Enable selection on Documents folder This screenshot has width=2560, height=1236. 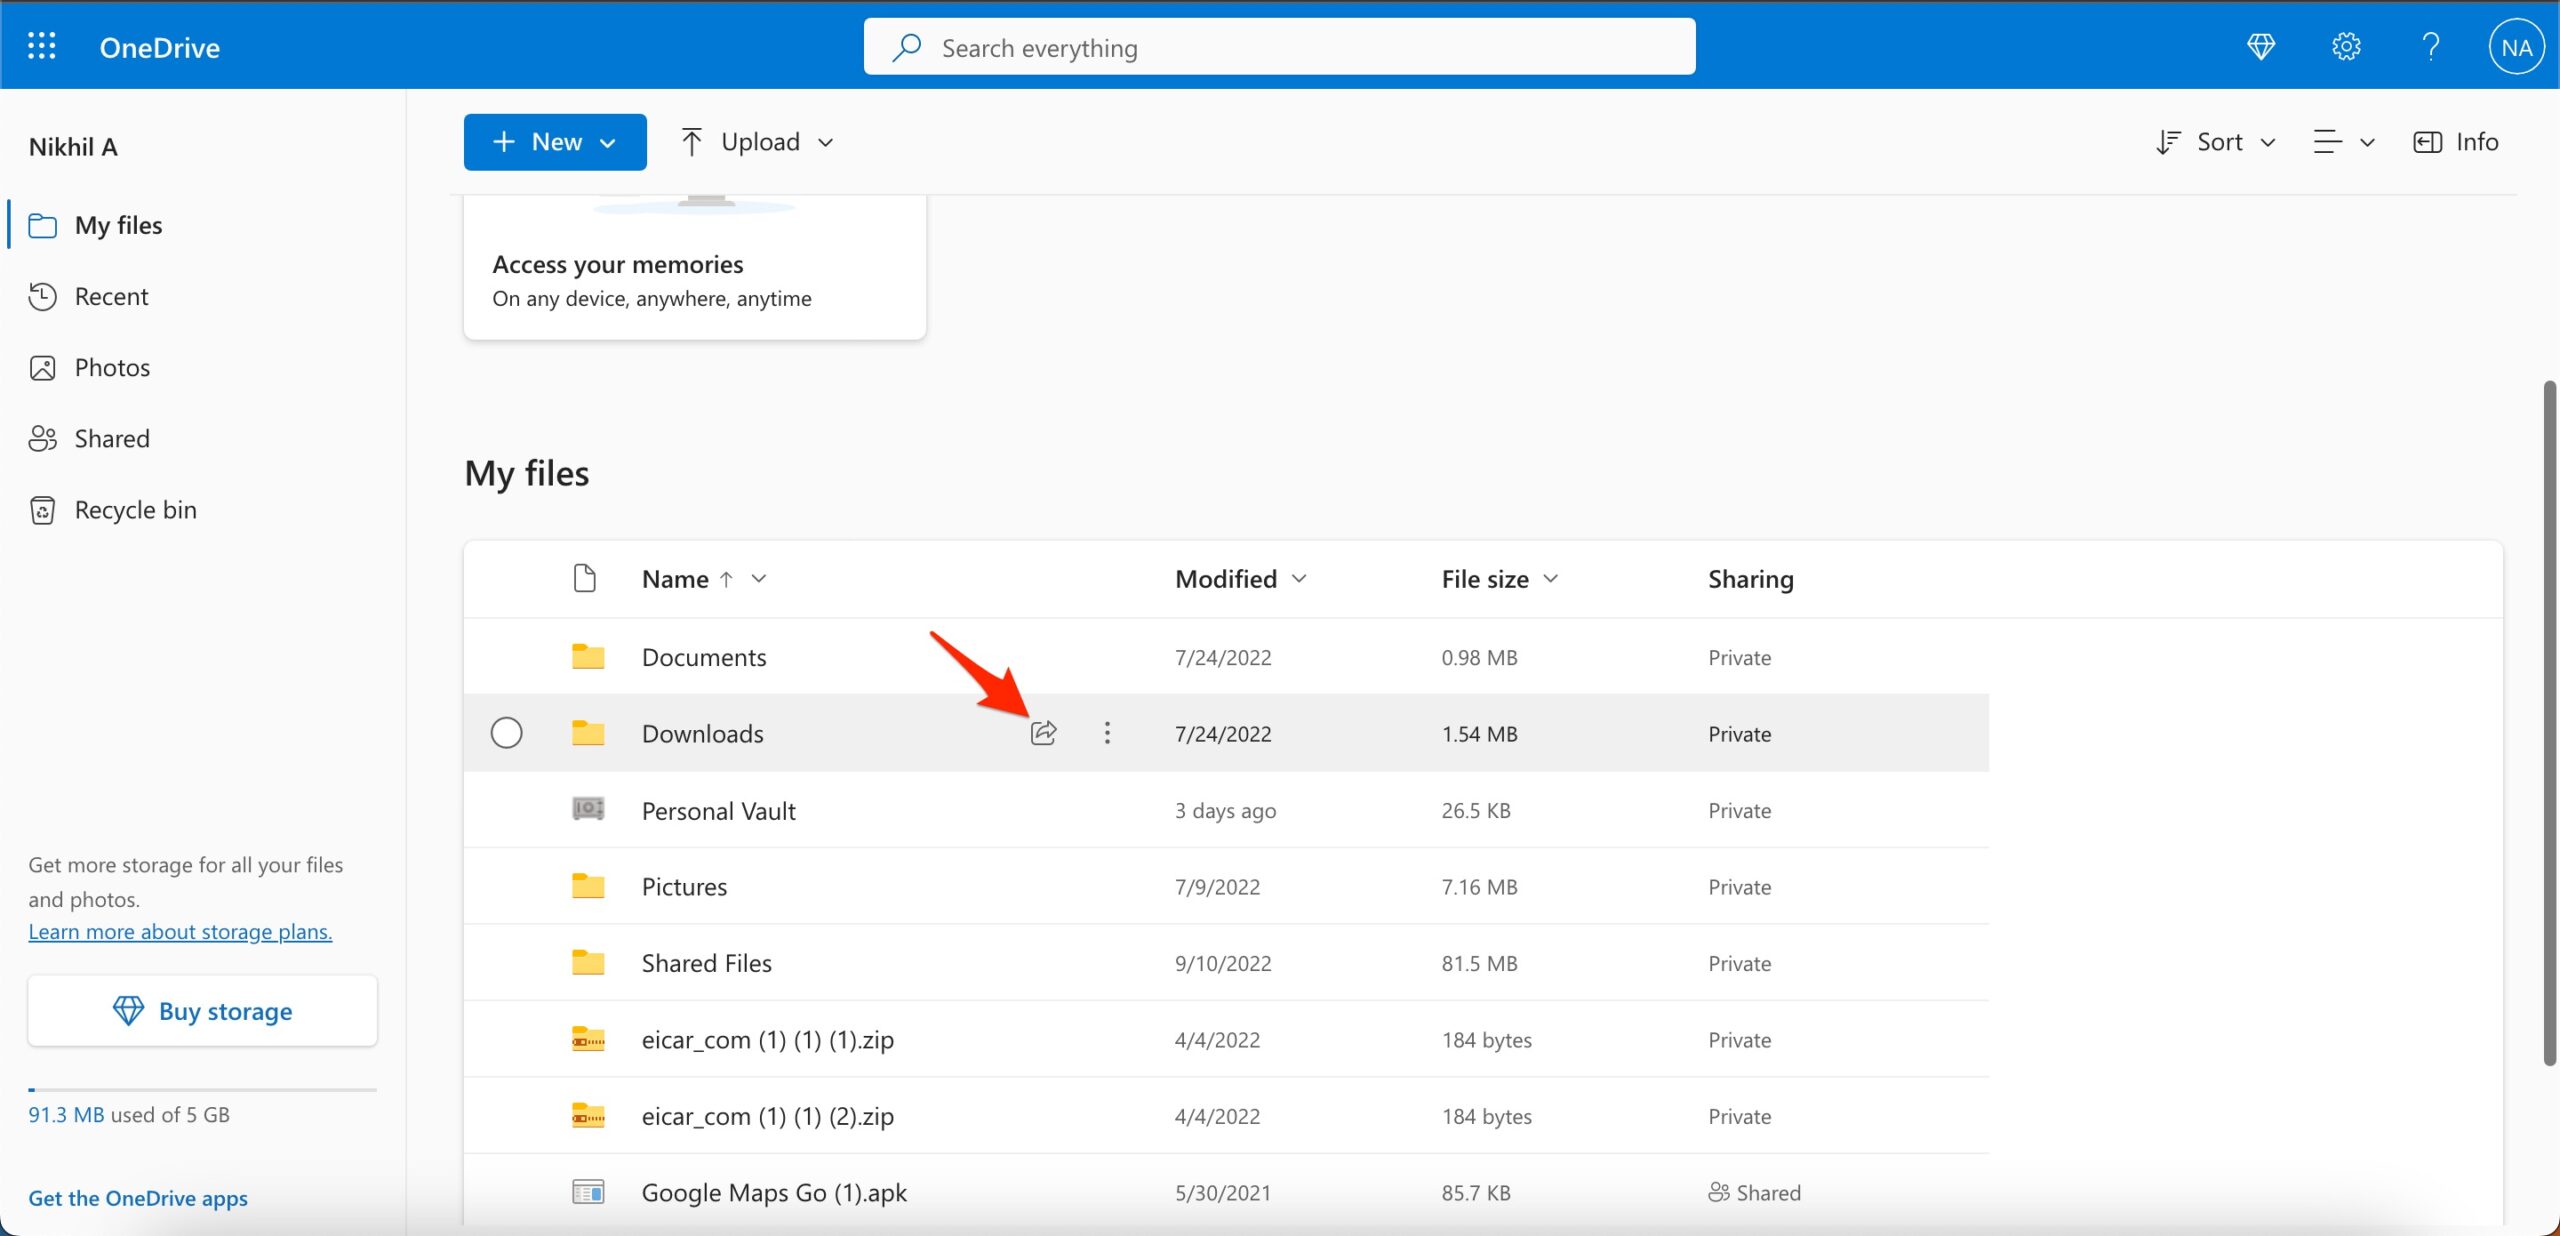click(x=506, y=656)
